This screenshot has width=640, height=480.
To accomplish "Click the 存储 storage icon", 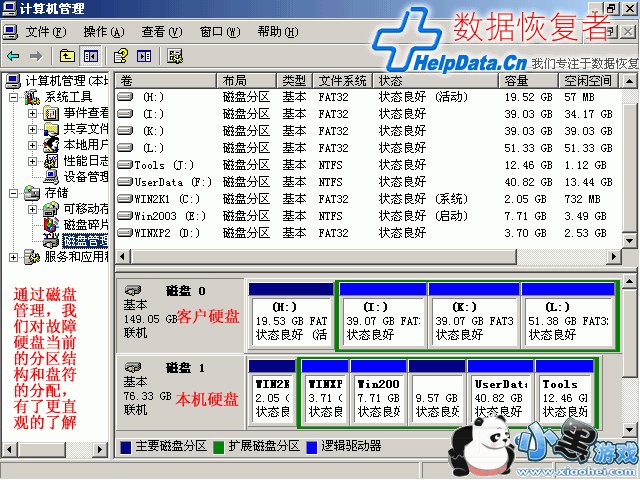I will click(32, 193).
